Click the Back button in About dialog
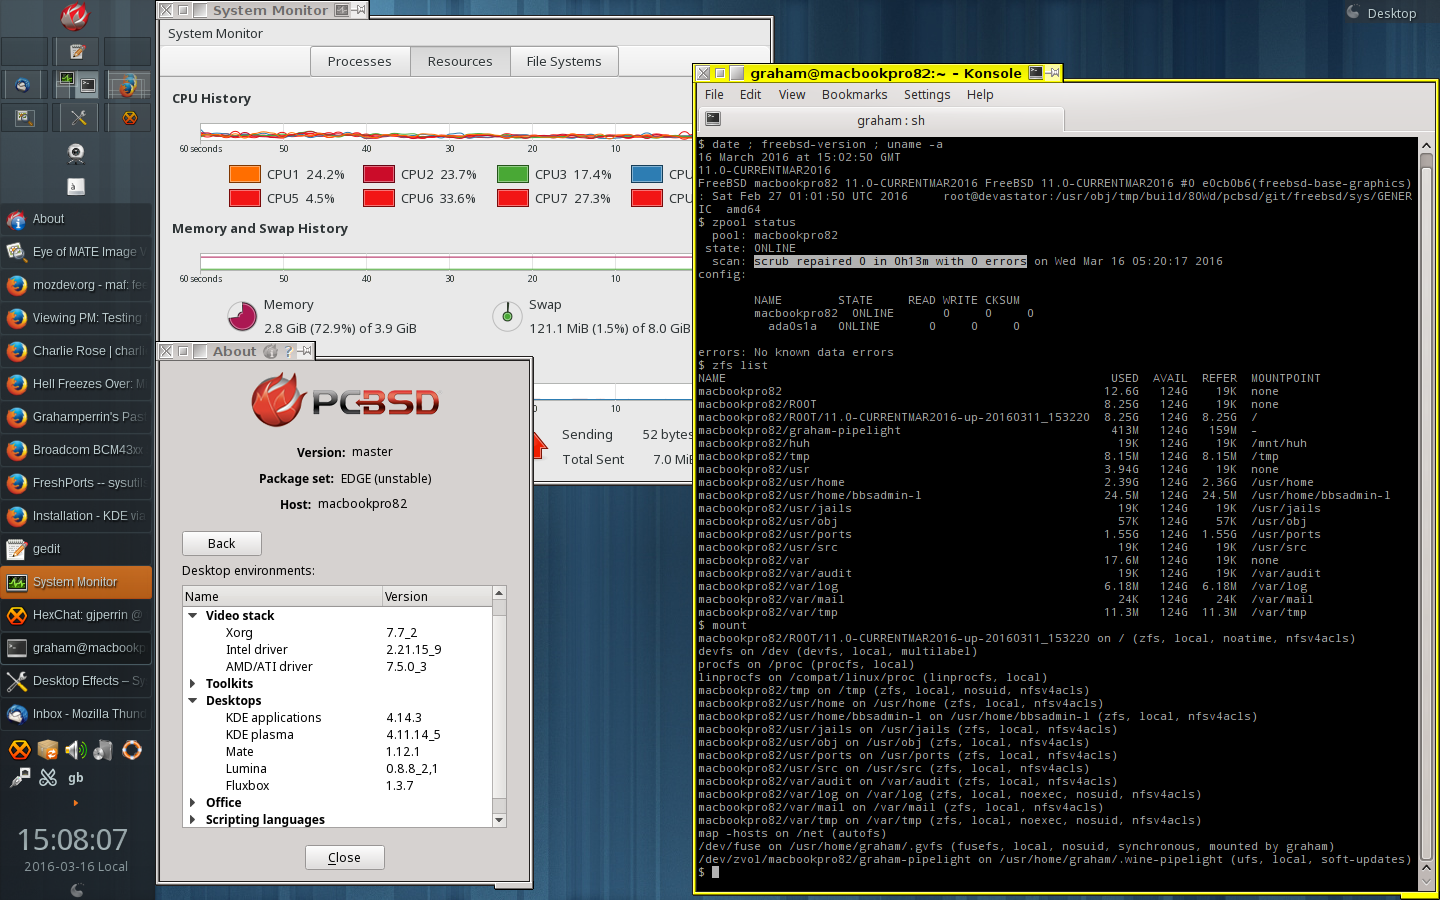The height and width of the screenshot is (900, 1440). [x=222, y=543]
